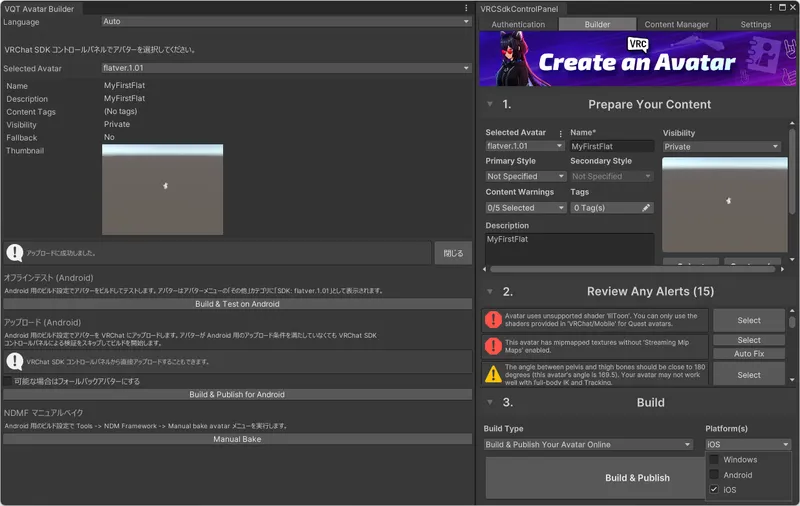Open Platform(s) dropdown showing iOS
800x506 pixels.
click(748, 444)
